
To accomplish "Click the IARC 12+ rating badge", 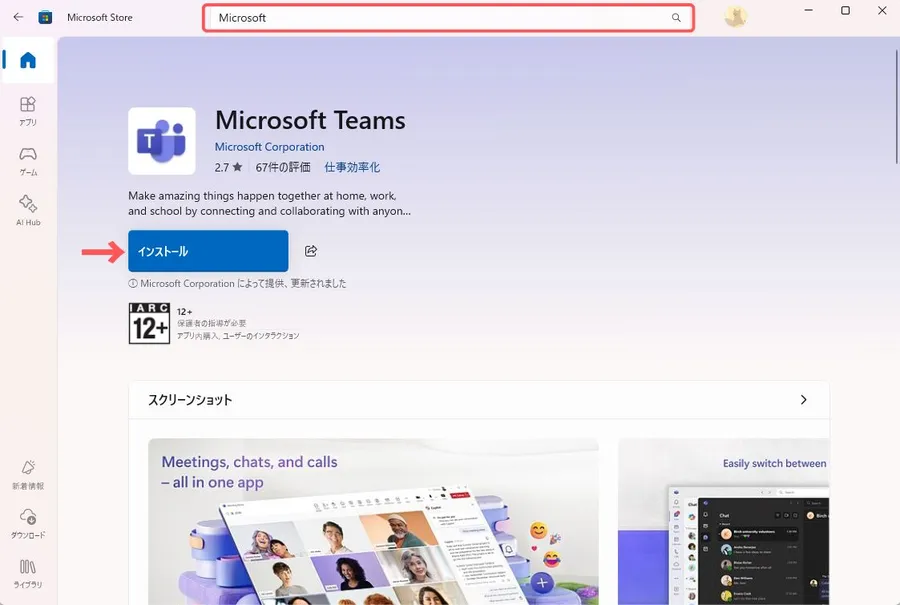I will [x=149, y=324].
